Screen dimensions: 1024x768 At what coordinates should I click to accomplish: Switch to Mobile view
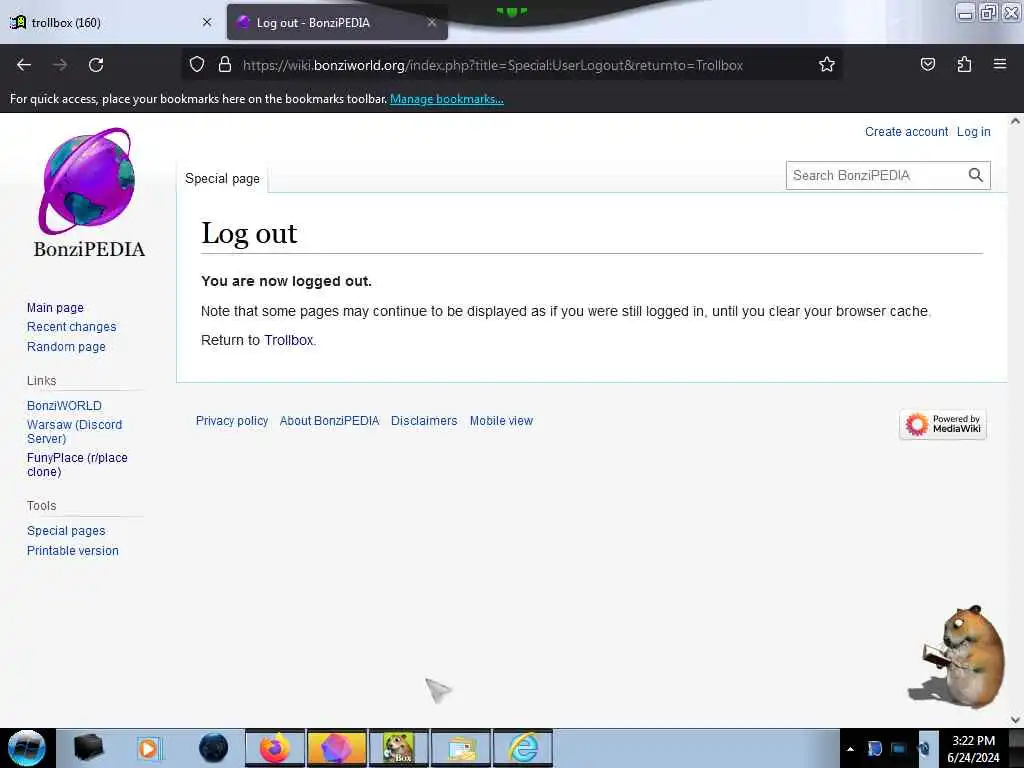point(501,421)
